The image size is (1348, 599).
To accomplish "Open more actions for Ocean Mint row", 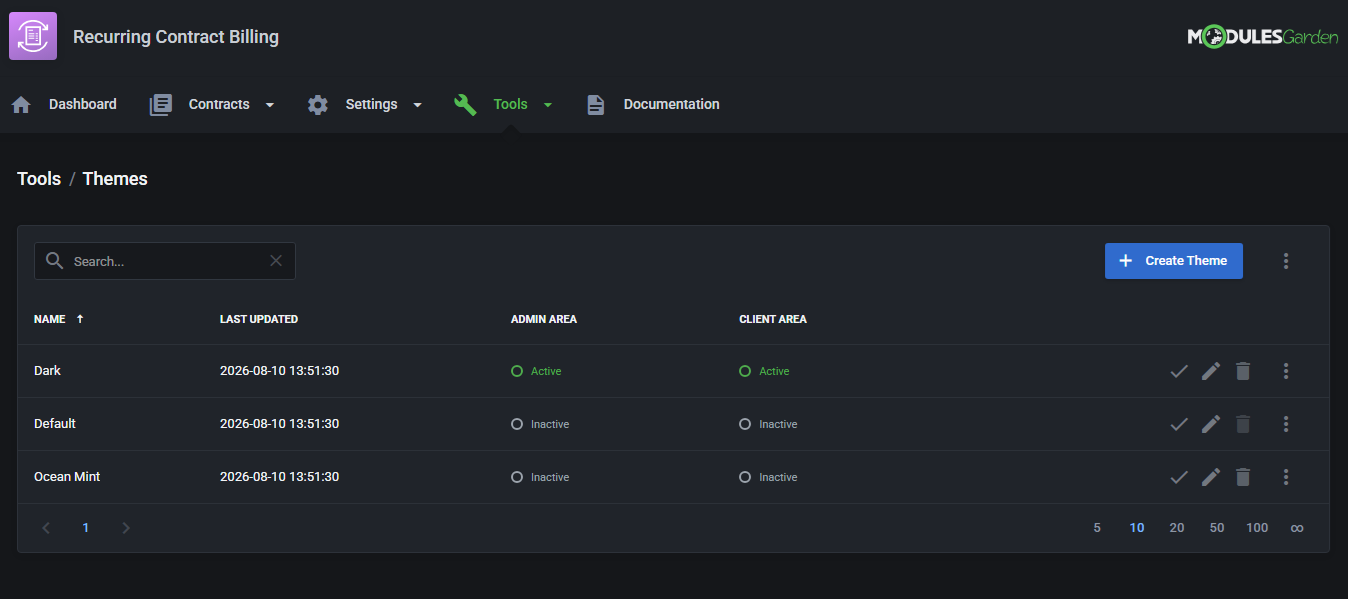I will 1286,477.
